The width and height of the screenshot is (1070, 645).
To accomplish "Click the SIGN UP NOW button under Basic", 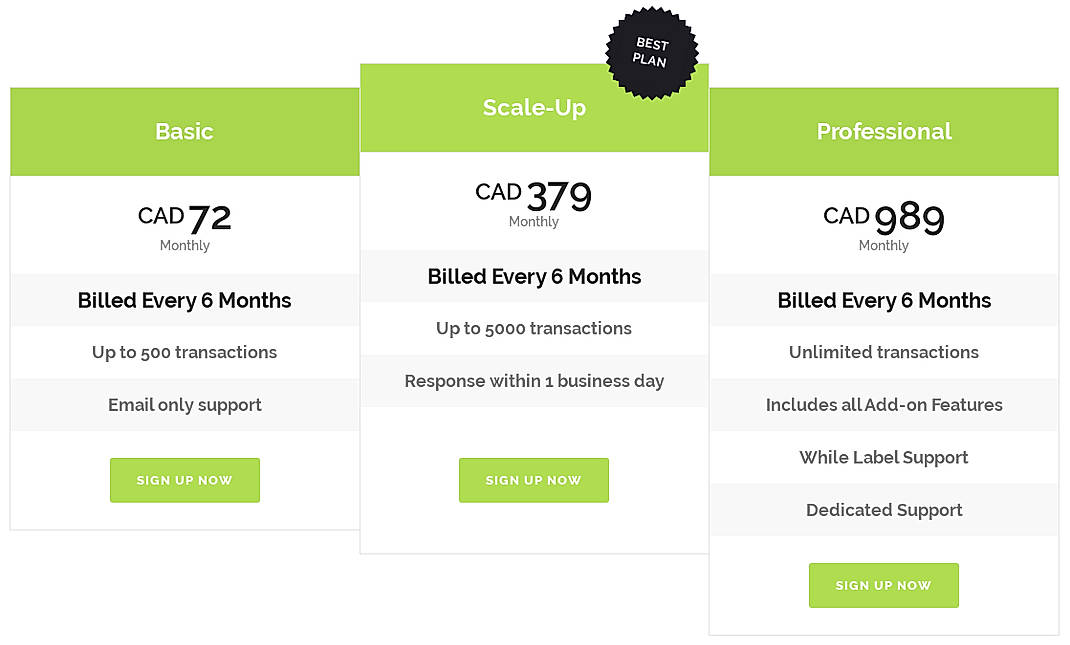I will click(x=184, y=480).
